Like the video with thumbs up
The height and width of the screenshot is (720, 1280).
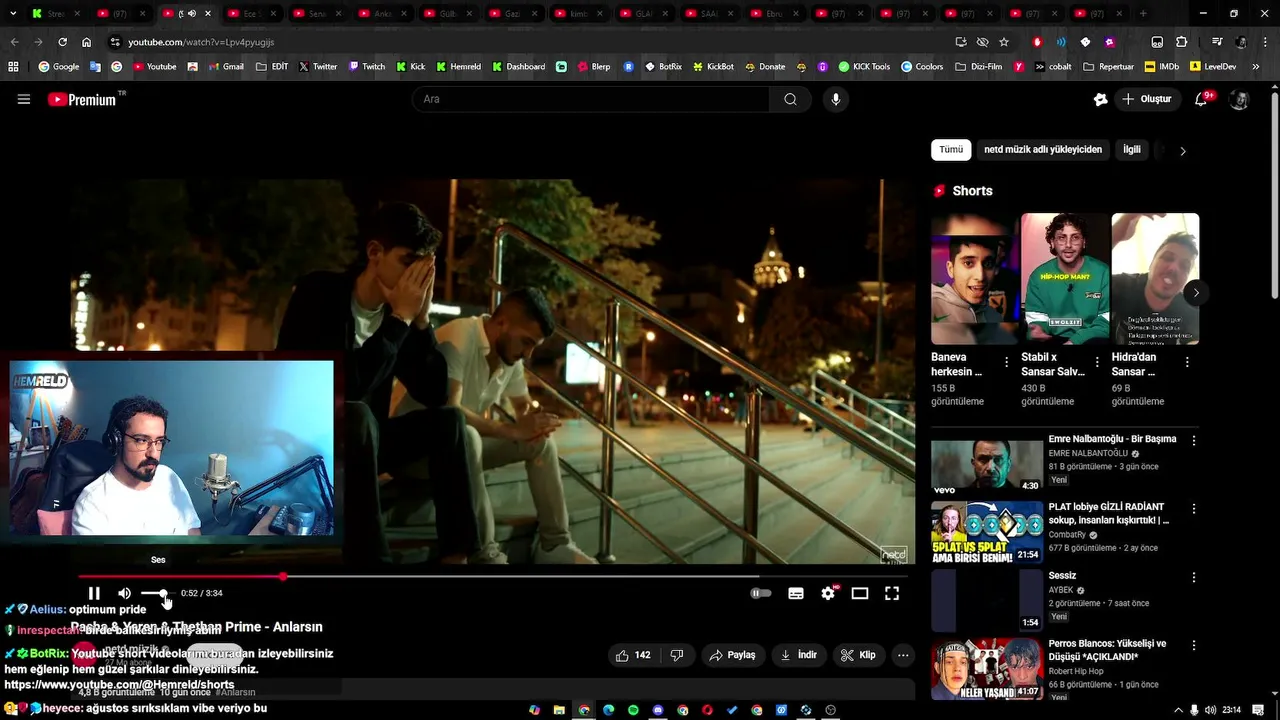click(x=633, y=655)
